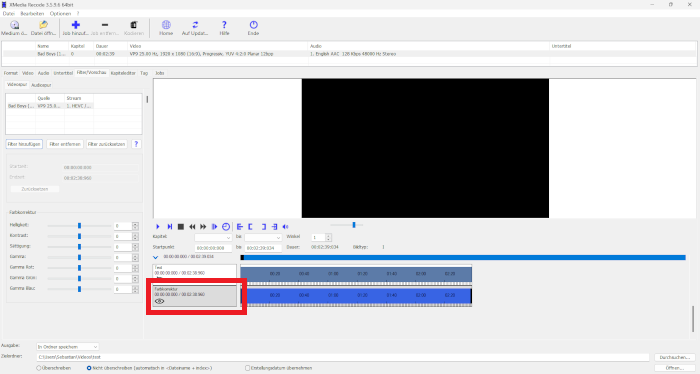
Task: Switch to the Kapiteleditor tab
Action: pyautogui.click(x=123, y=73)
